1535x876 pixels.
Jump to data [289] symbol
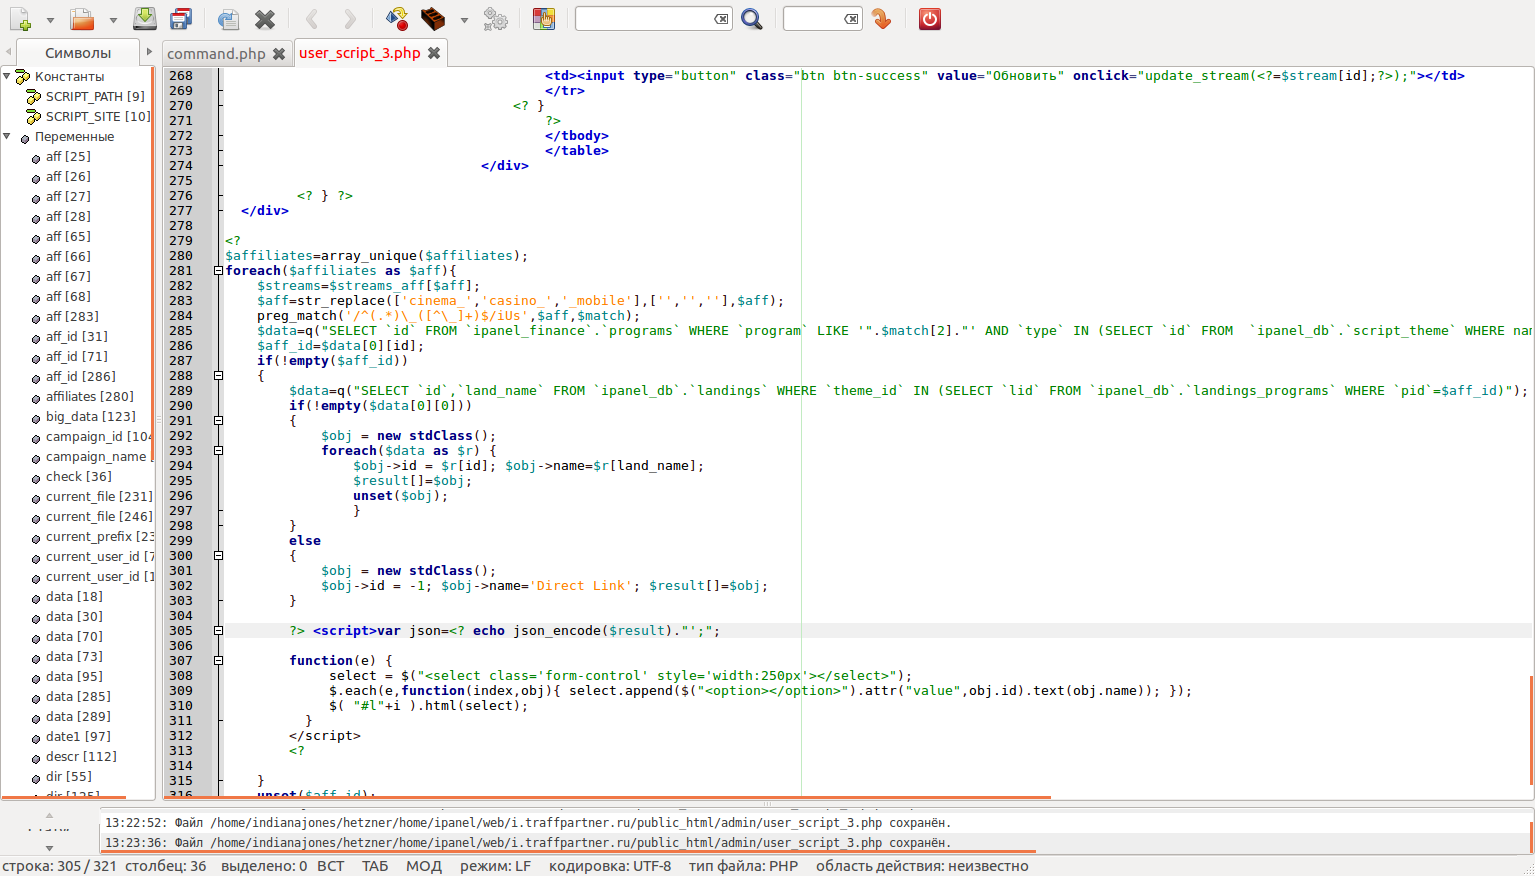pos(78,716)
